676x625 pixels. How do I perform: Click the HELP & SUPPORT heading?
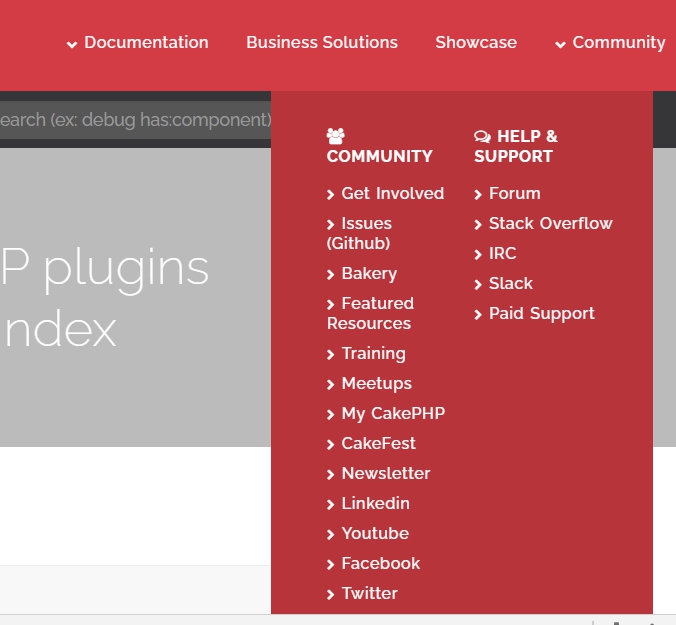(x=516, y=147)
